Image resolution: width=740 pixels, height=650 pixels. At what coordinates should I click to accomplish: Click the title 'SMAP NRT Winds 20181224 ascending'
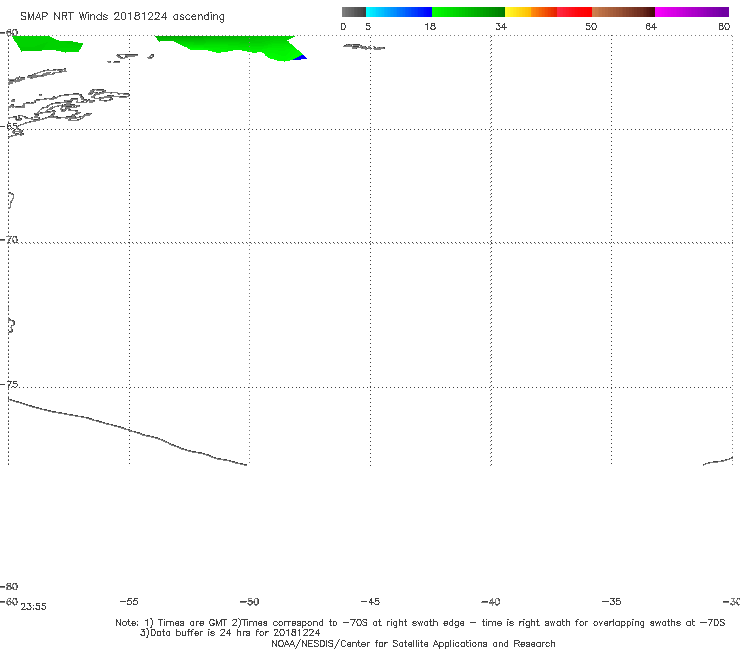pos(122,17)
